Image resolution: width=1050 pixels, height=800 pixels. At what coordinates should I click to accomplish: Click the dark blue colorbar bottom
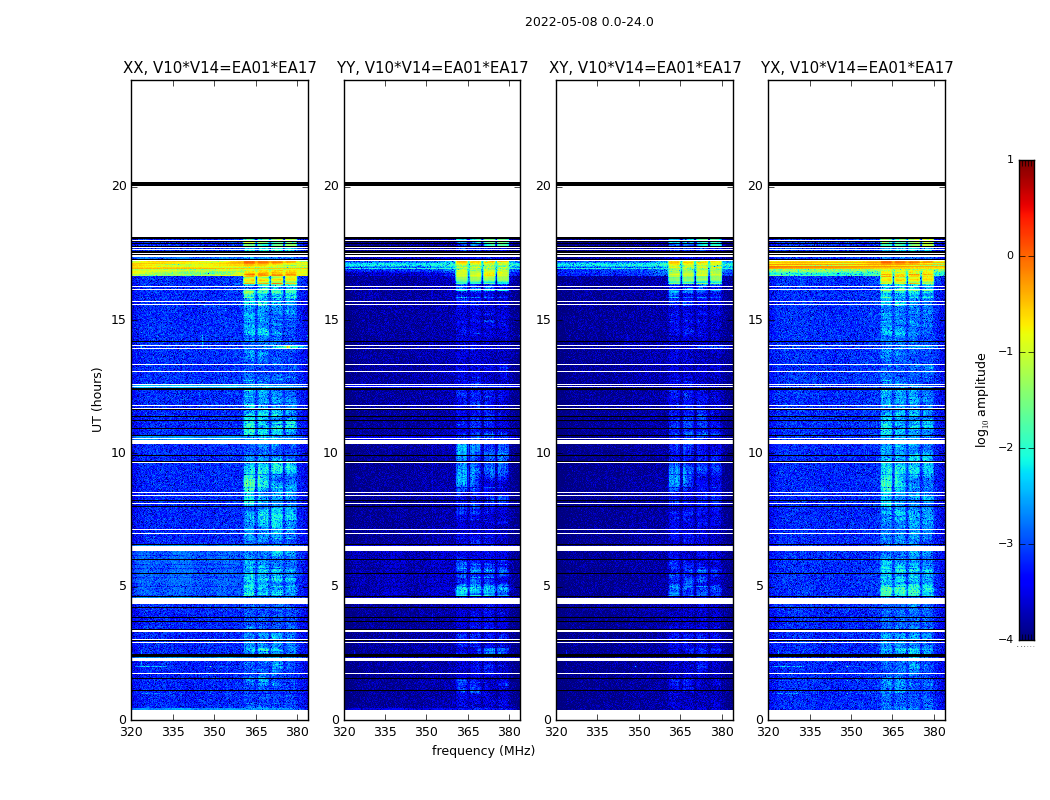point(1027,629)
